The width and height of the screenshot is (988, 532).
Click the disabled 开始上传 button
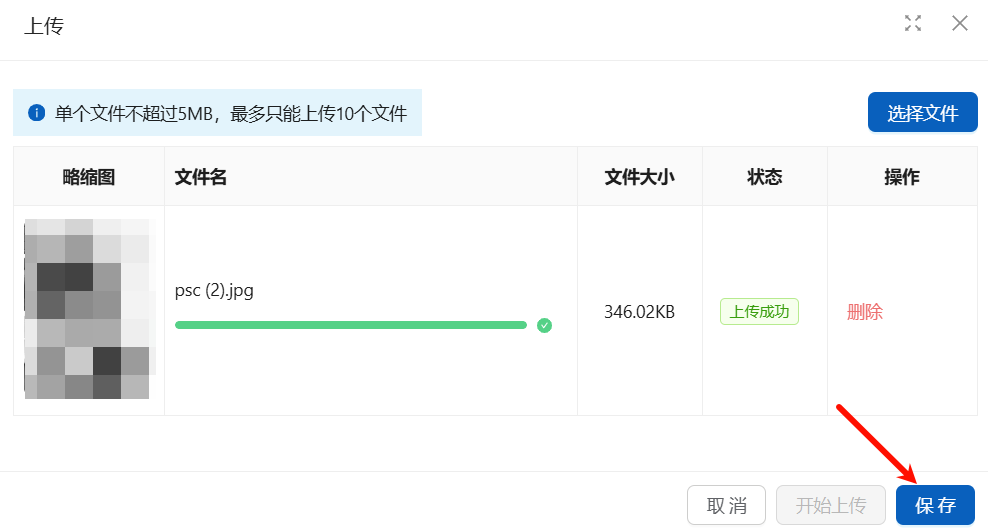[x=830, y=505]
